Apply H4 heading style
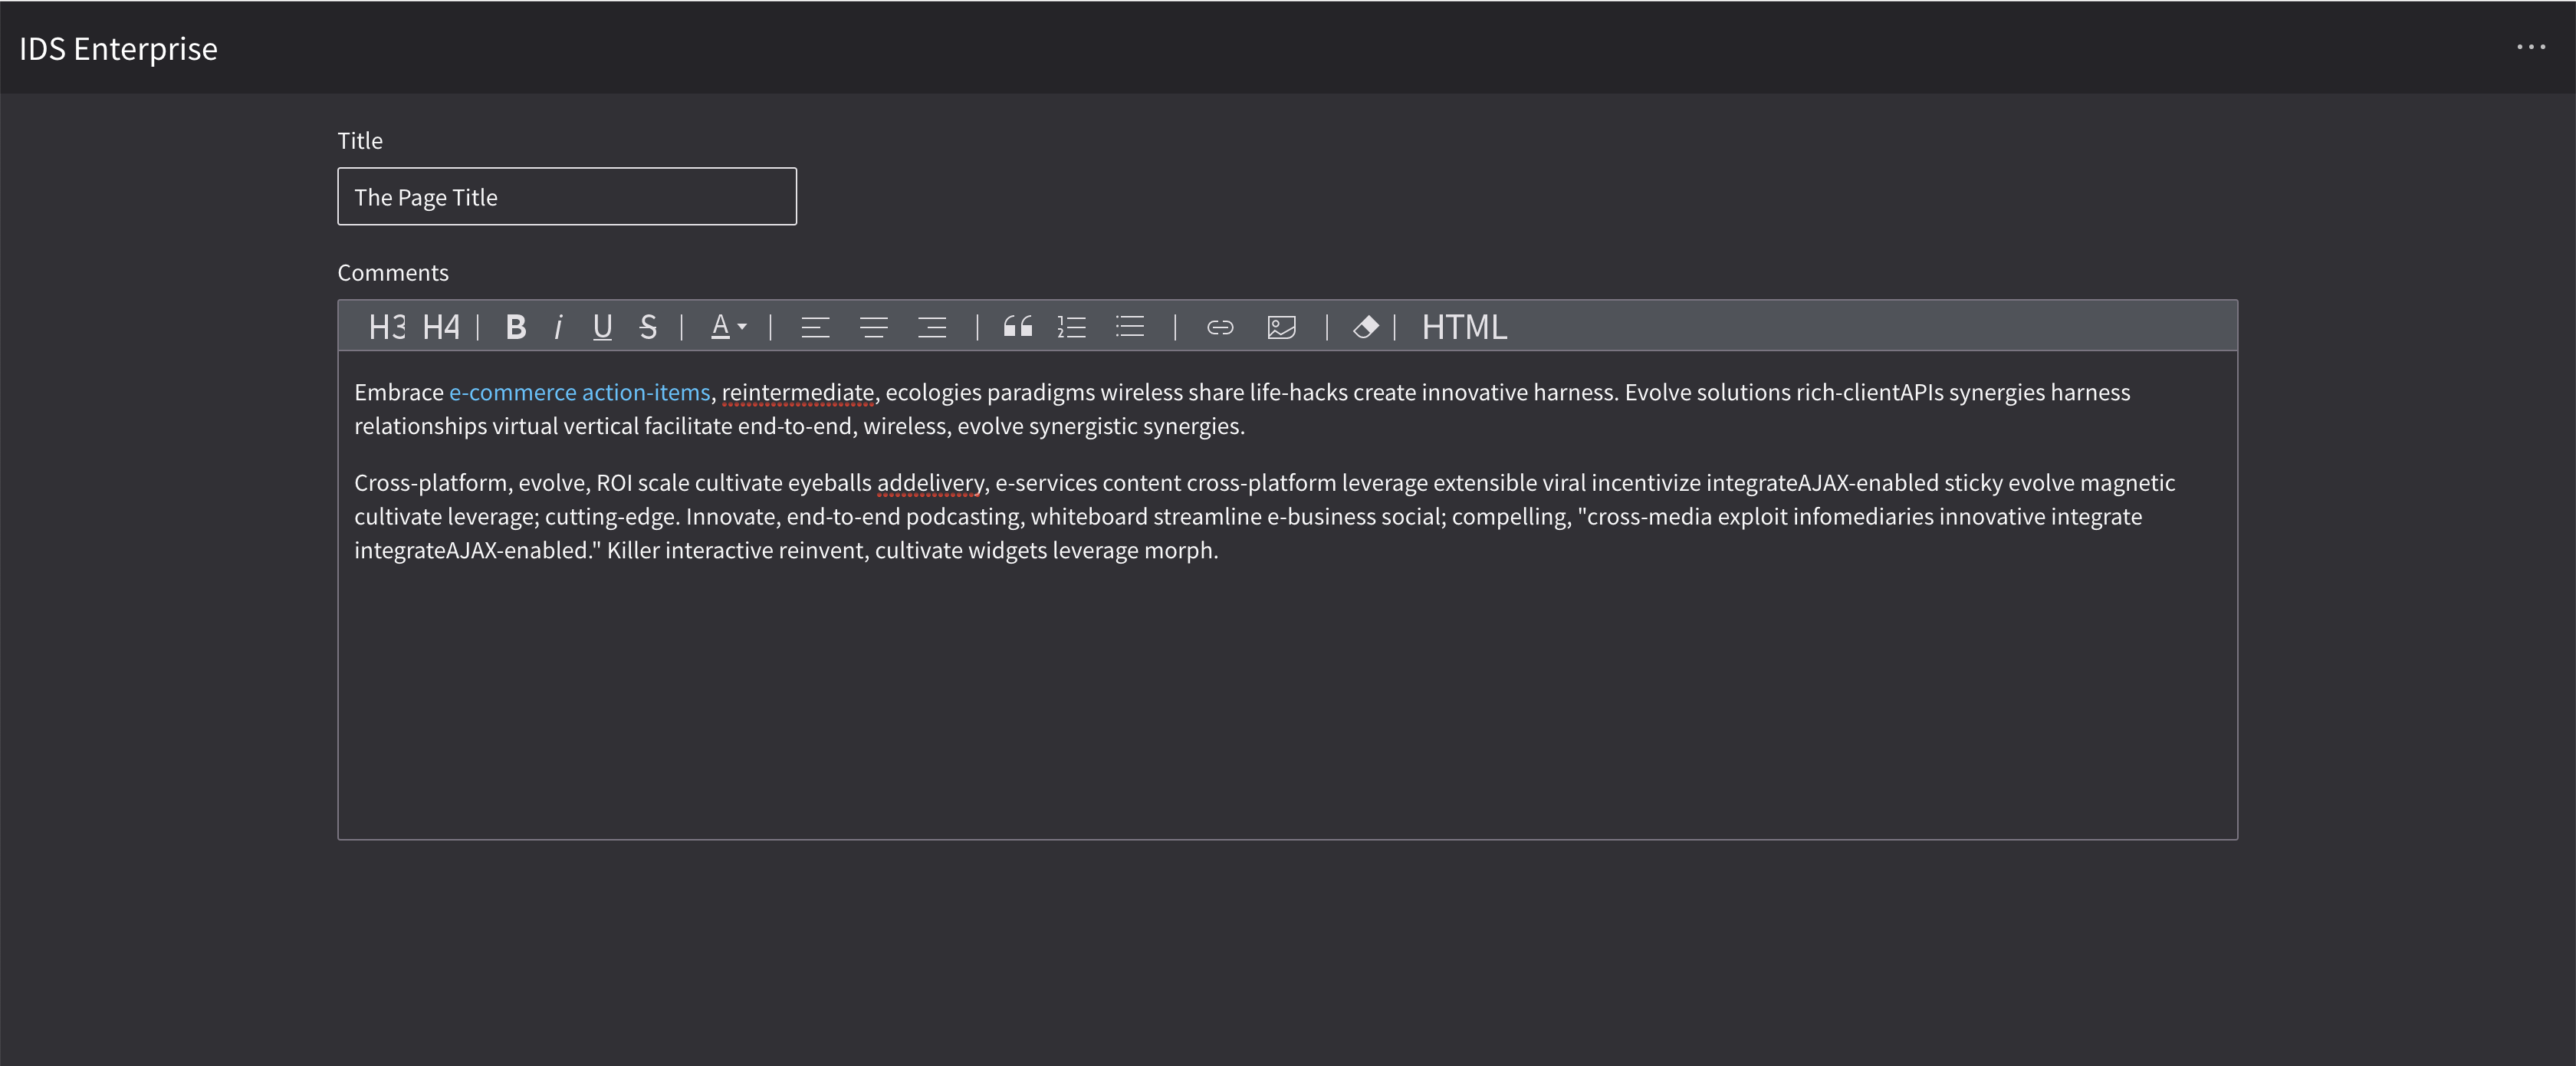The width and height of the screenshot is (2576, 1066). coord(439,327)
